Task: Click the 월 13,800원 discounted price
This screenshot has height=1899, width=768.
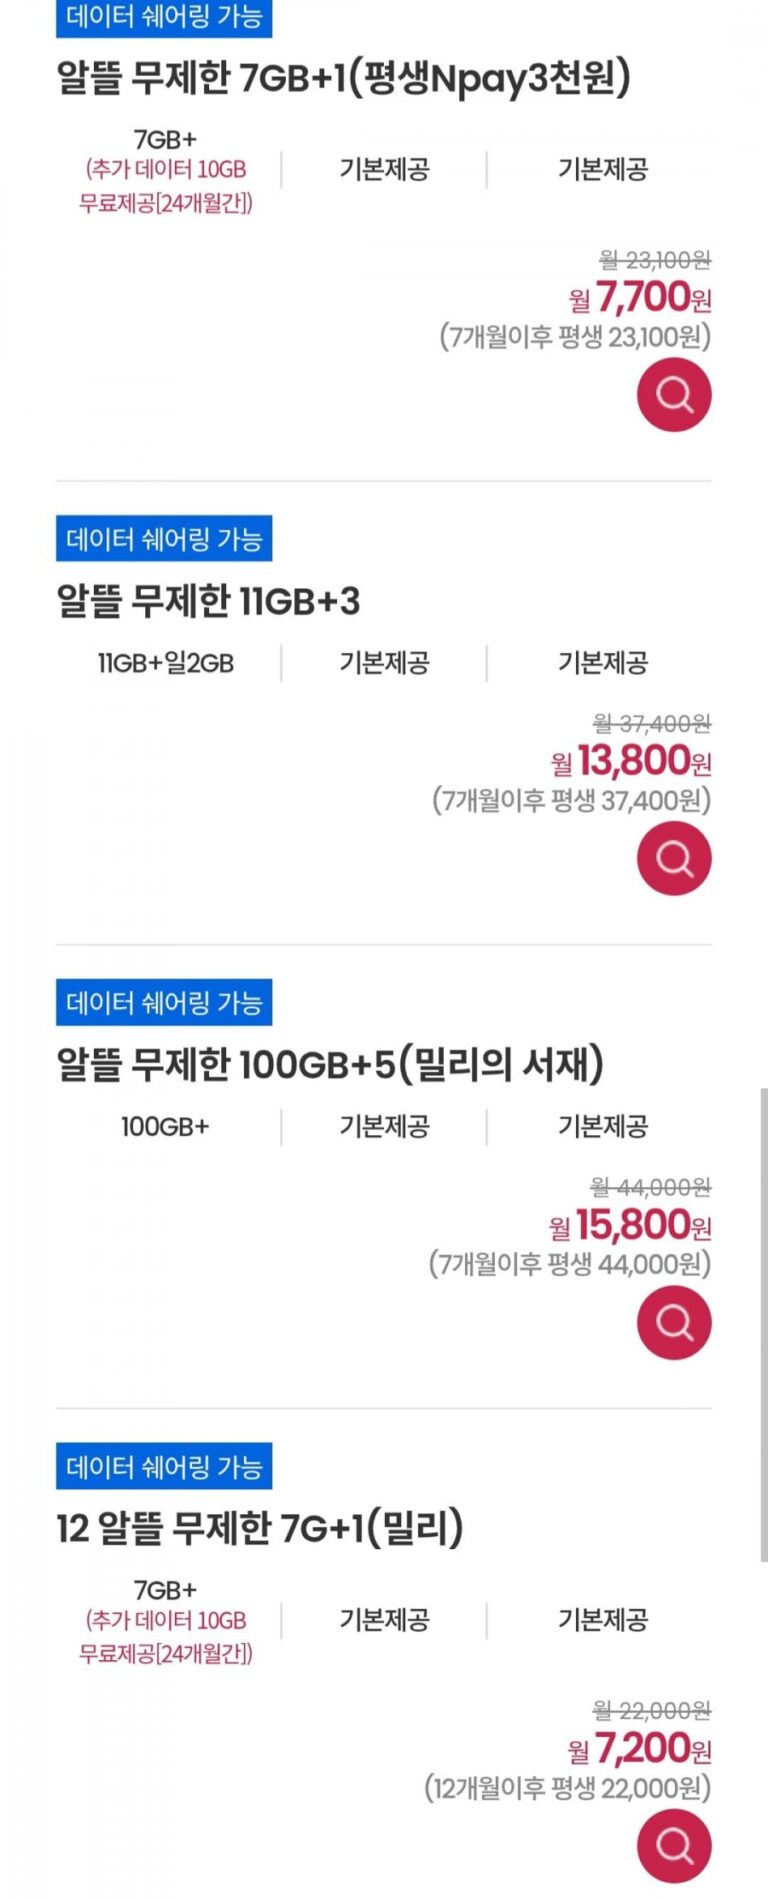Action: [x=631, y=761]
